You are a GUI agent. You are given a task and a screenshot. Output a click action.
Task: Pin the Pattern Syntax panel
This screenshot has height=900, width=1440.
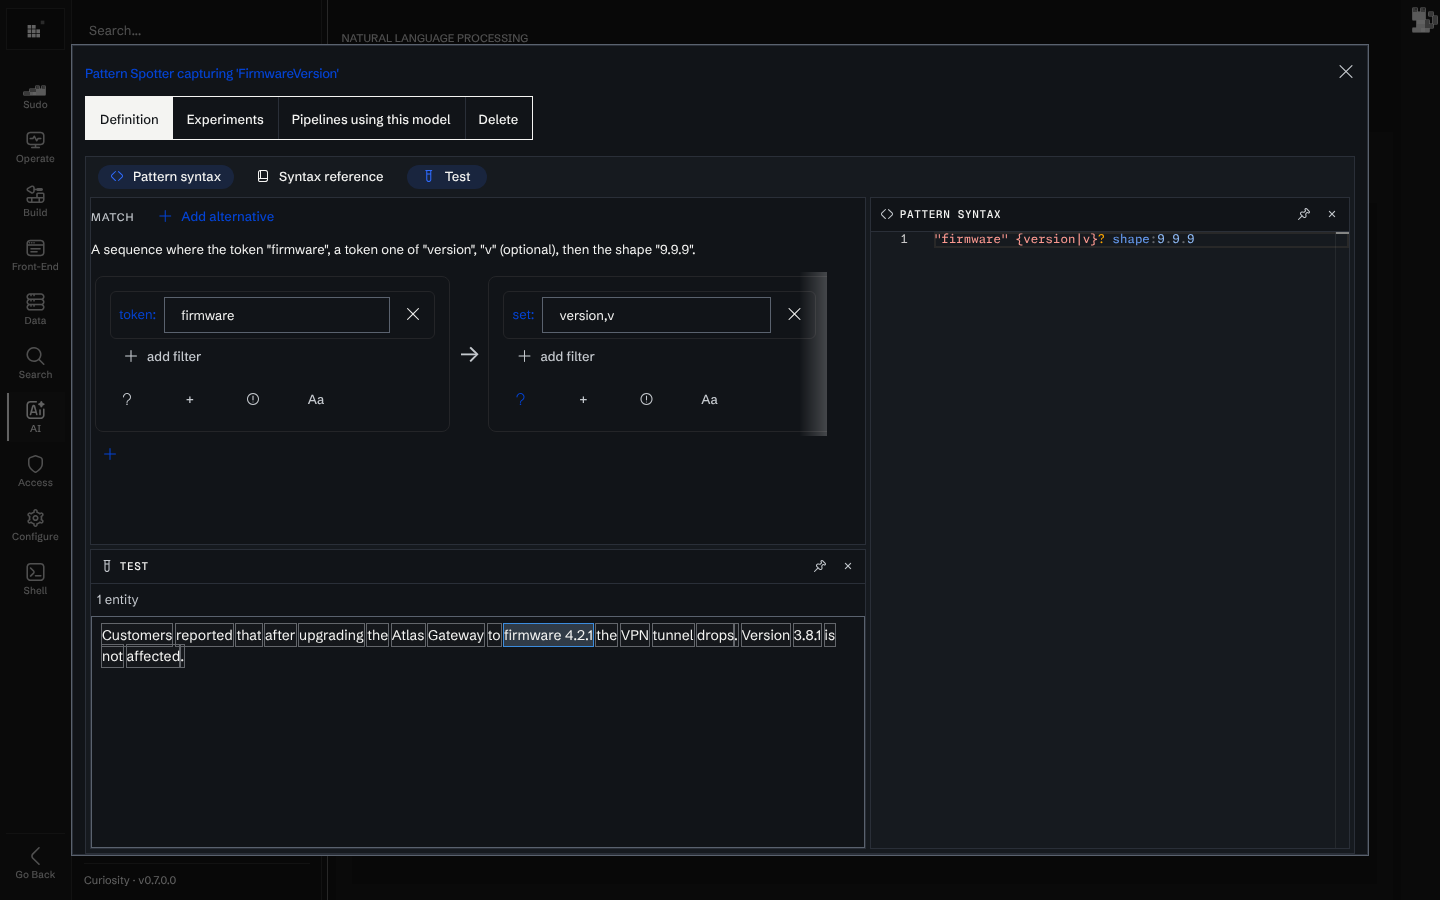[x=1304, y=214]
